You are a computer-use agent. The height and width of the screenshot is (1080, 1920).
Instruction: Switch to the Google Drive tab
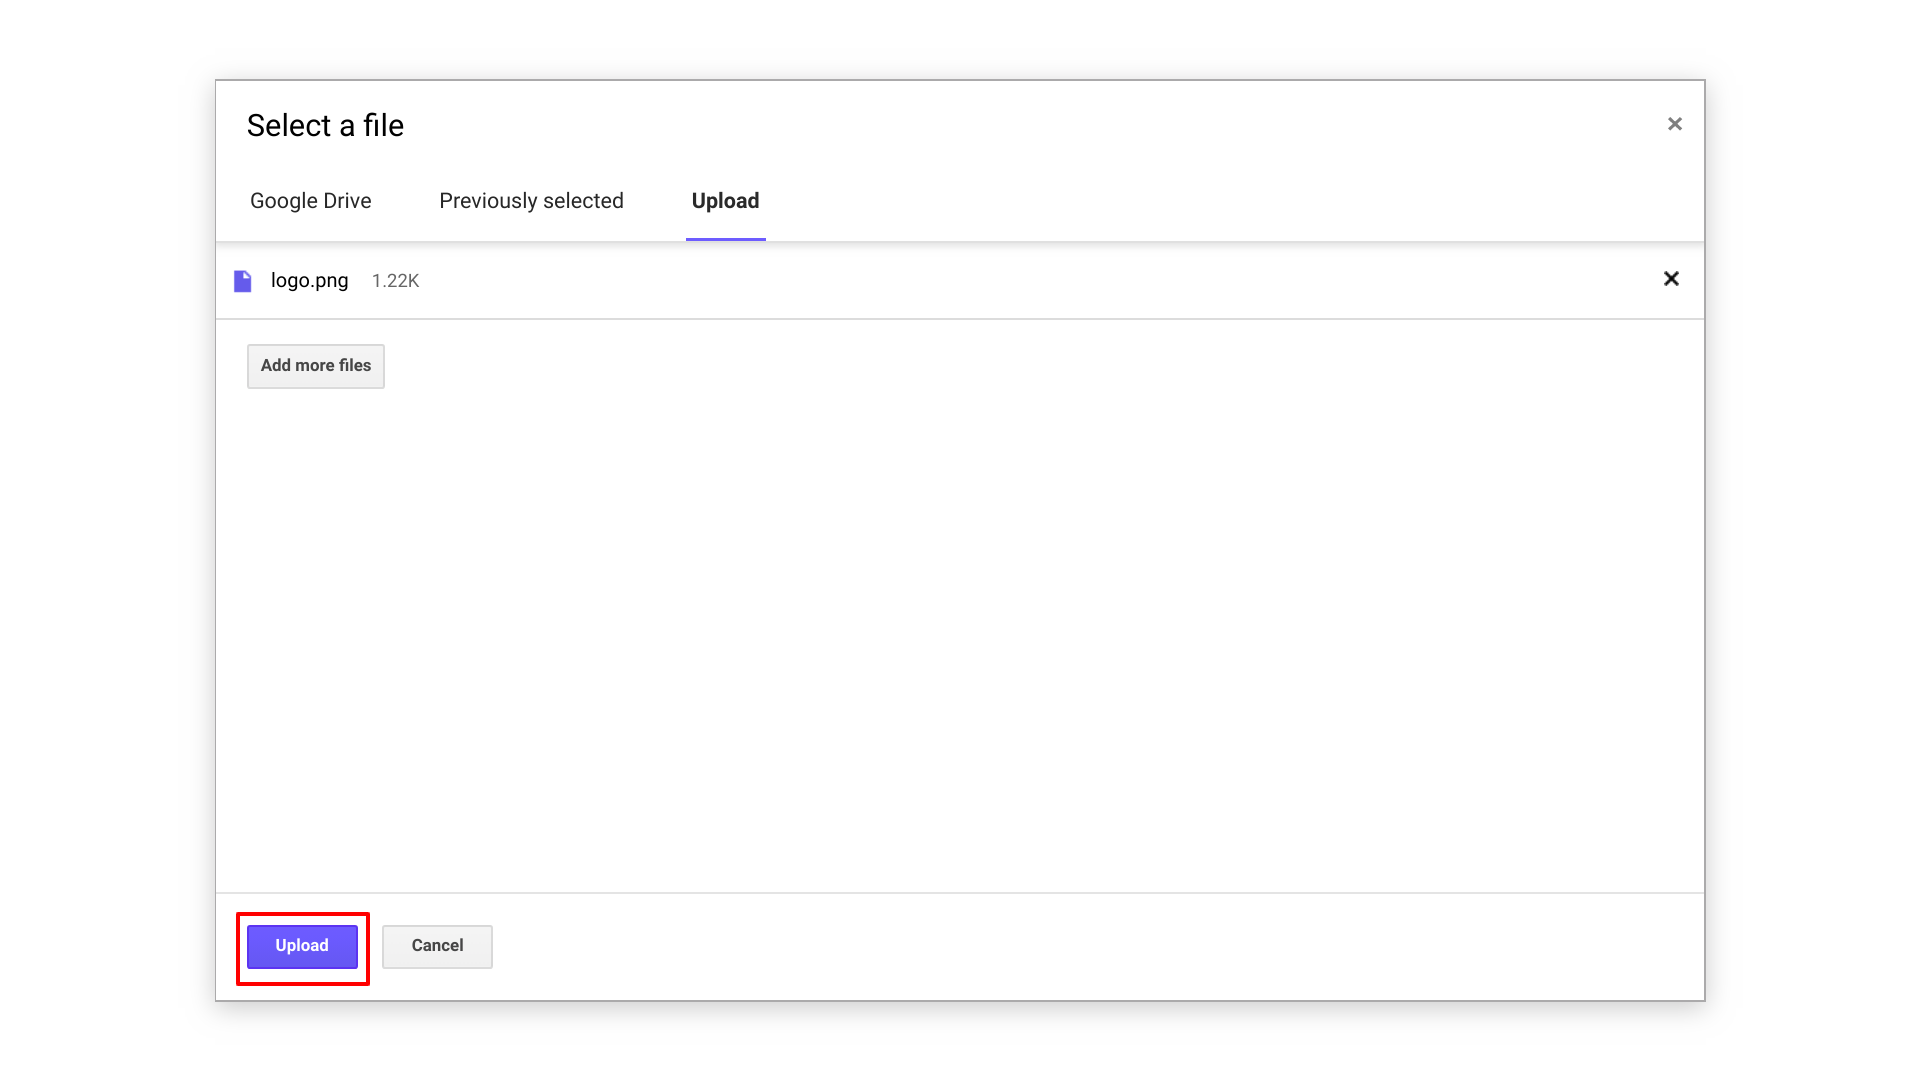pyautogui.click(x=310, y=201)
